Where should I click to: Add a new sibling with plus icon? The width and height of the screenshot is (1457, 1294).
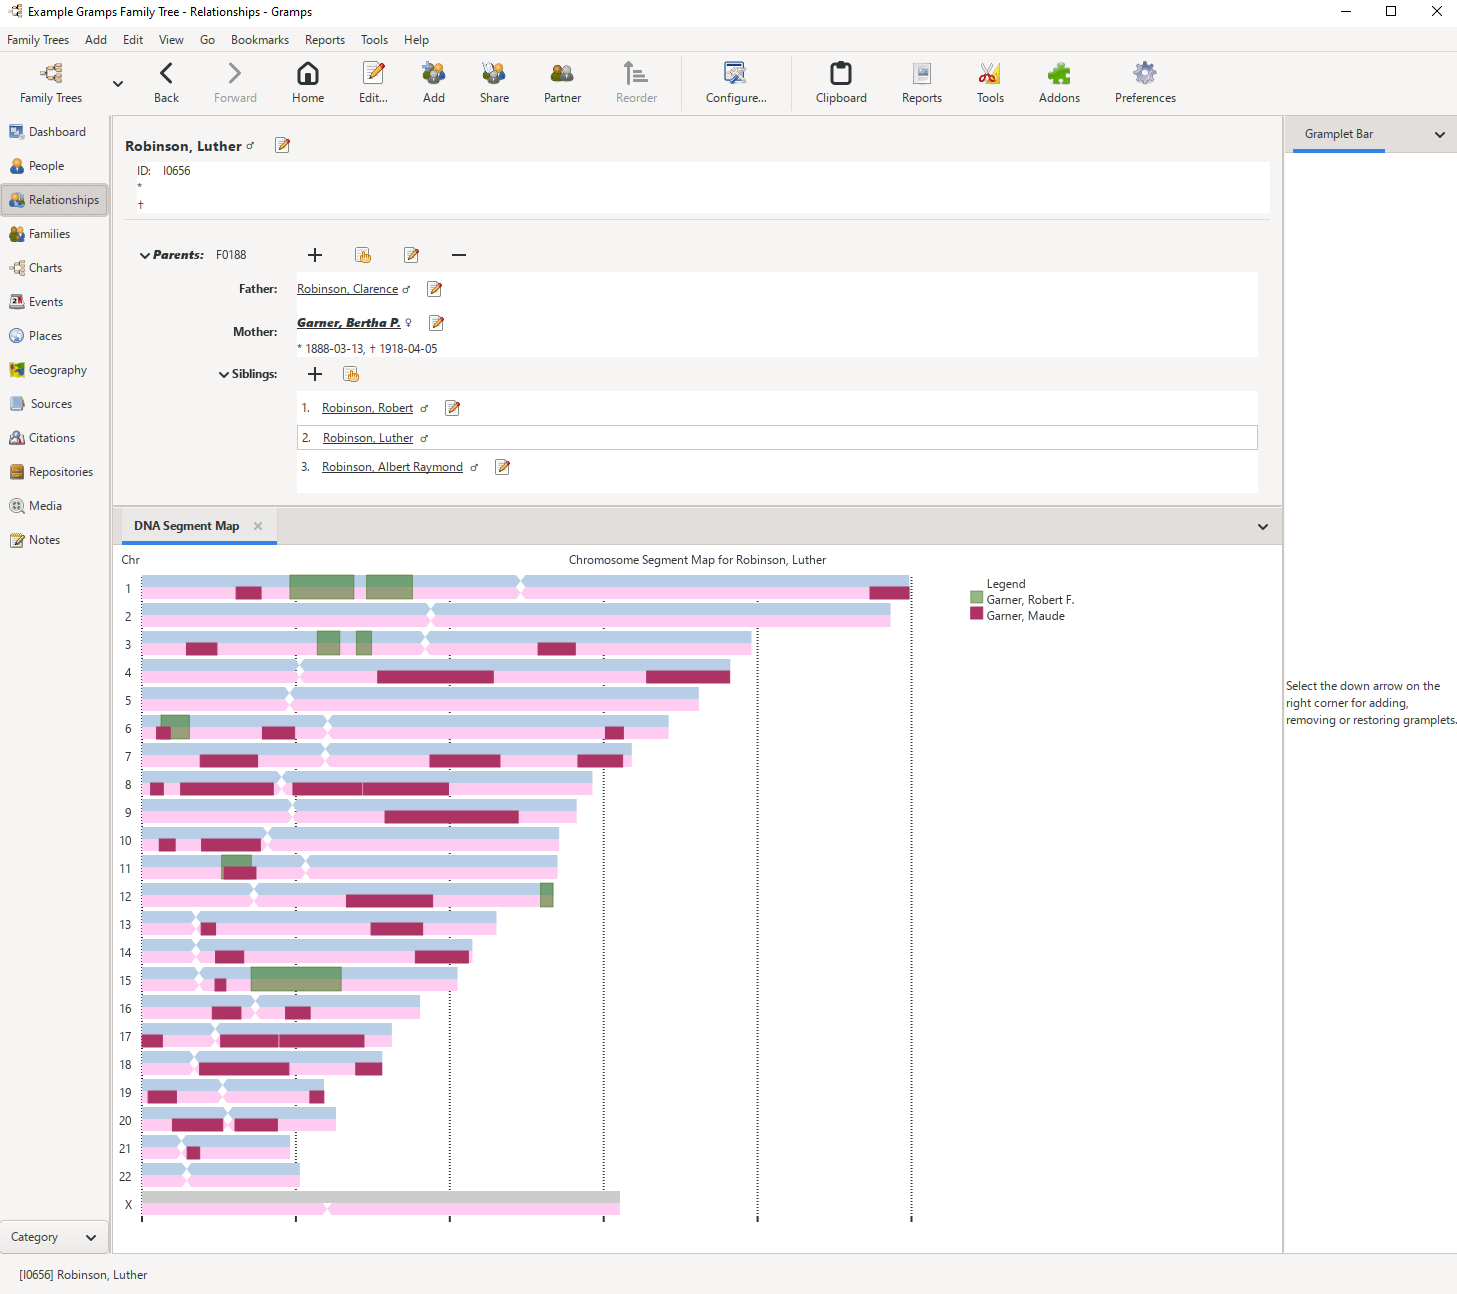315,374
